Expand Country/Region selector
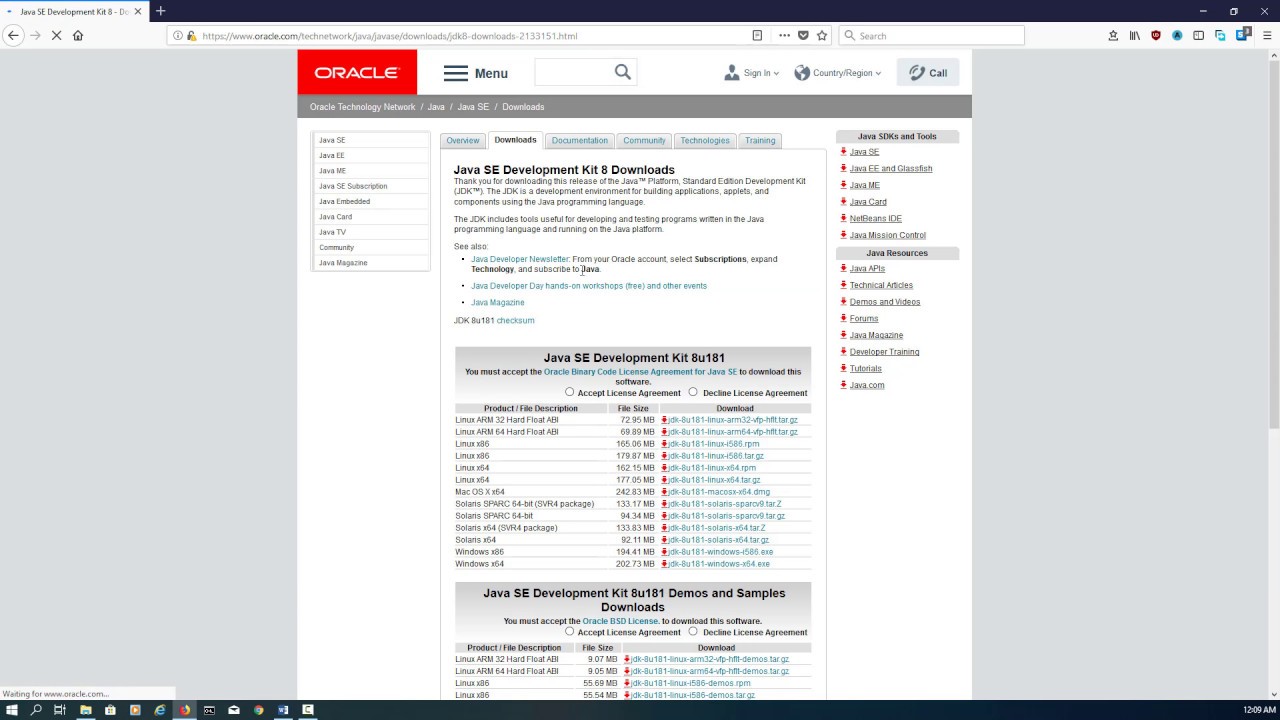Screen dimensions: 1280x720 [x=838, y=73]
